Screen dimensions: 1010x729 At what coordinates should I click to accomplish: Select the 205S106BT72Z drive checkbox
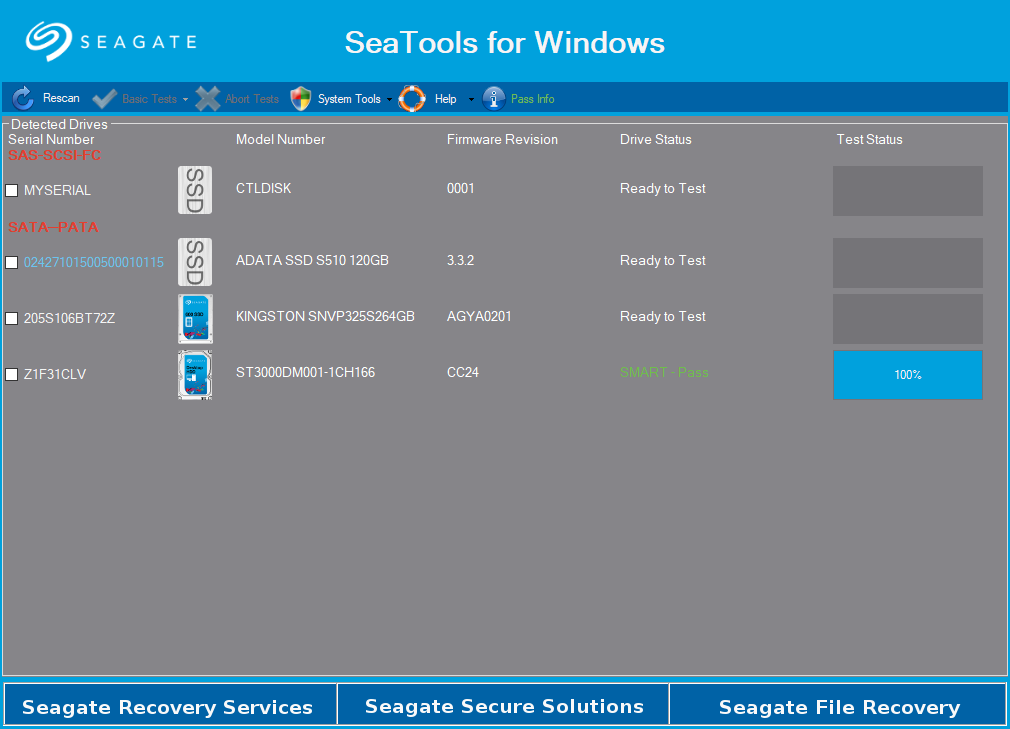[12, 319]
